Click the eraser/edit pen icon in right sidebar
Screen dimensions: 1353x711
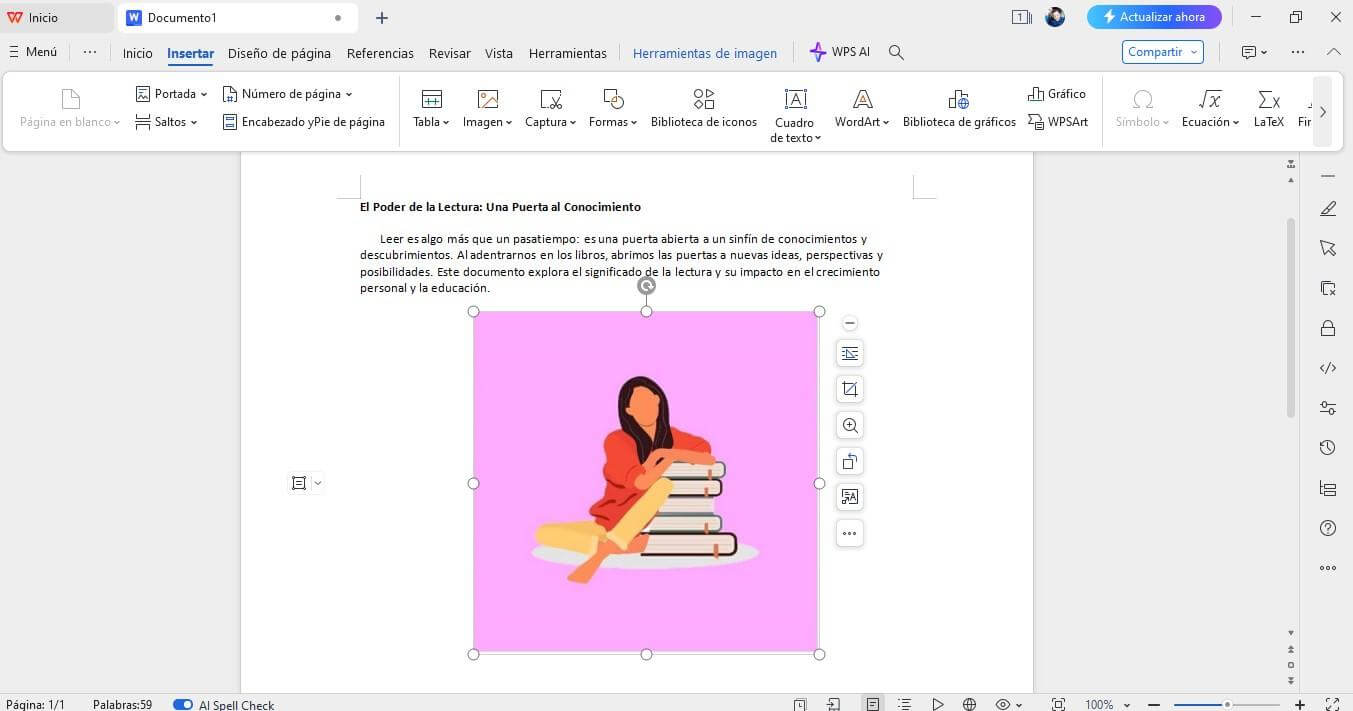pyautogui.click(x=1328, y=208)
